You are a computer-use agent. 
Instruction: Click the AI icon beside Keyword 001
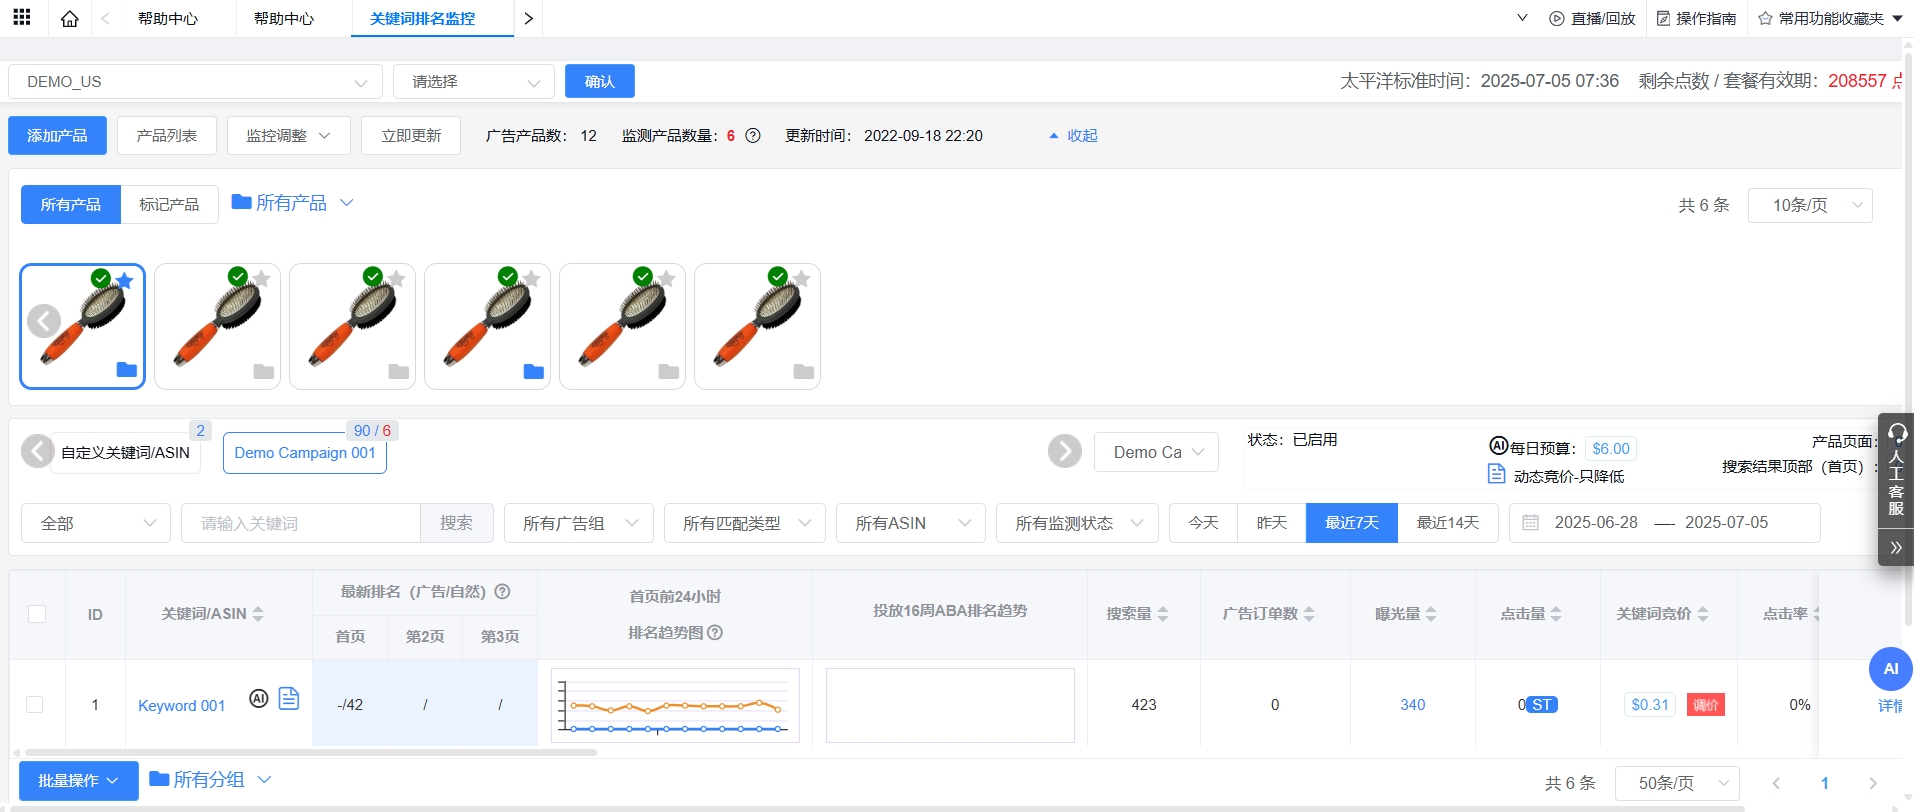258,699
